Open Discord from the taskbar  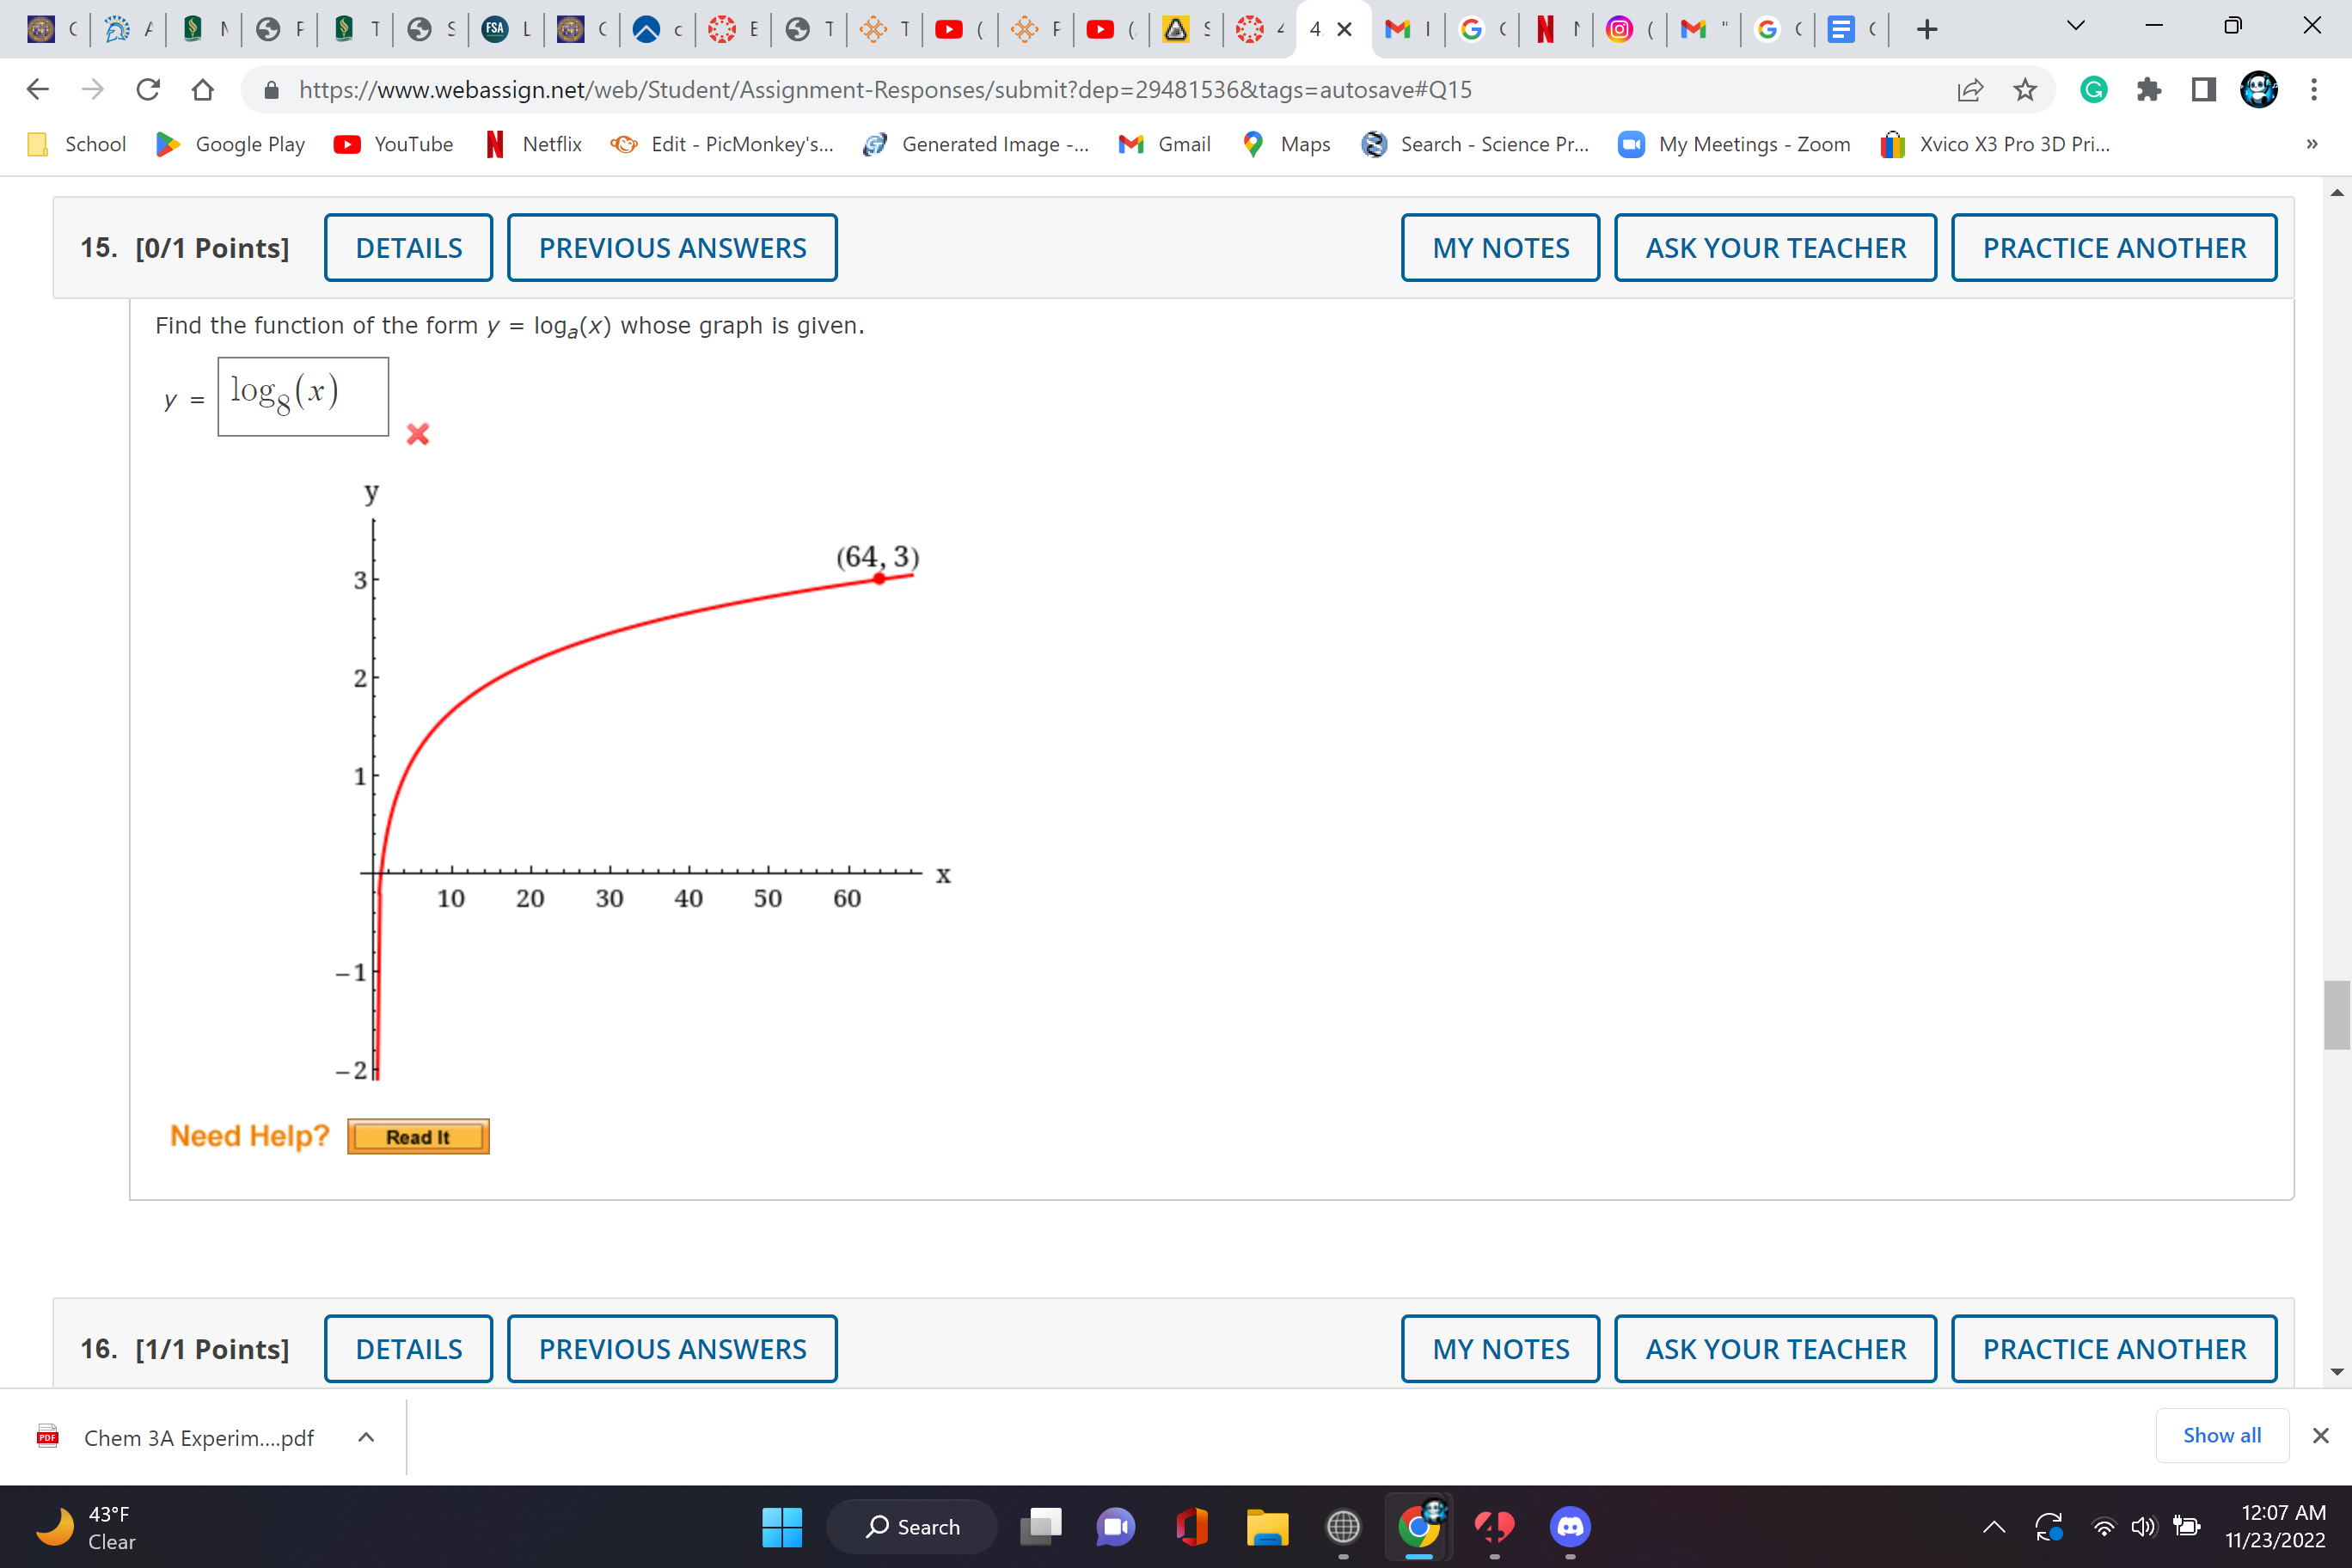[x=1570, y=1527]
